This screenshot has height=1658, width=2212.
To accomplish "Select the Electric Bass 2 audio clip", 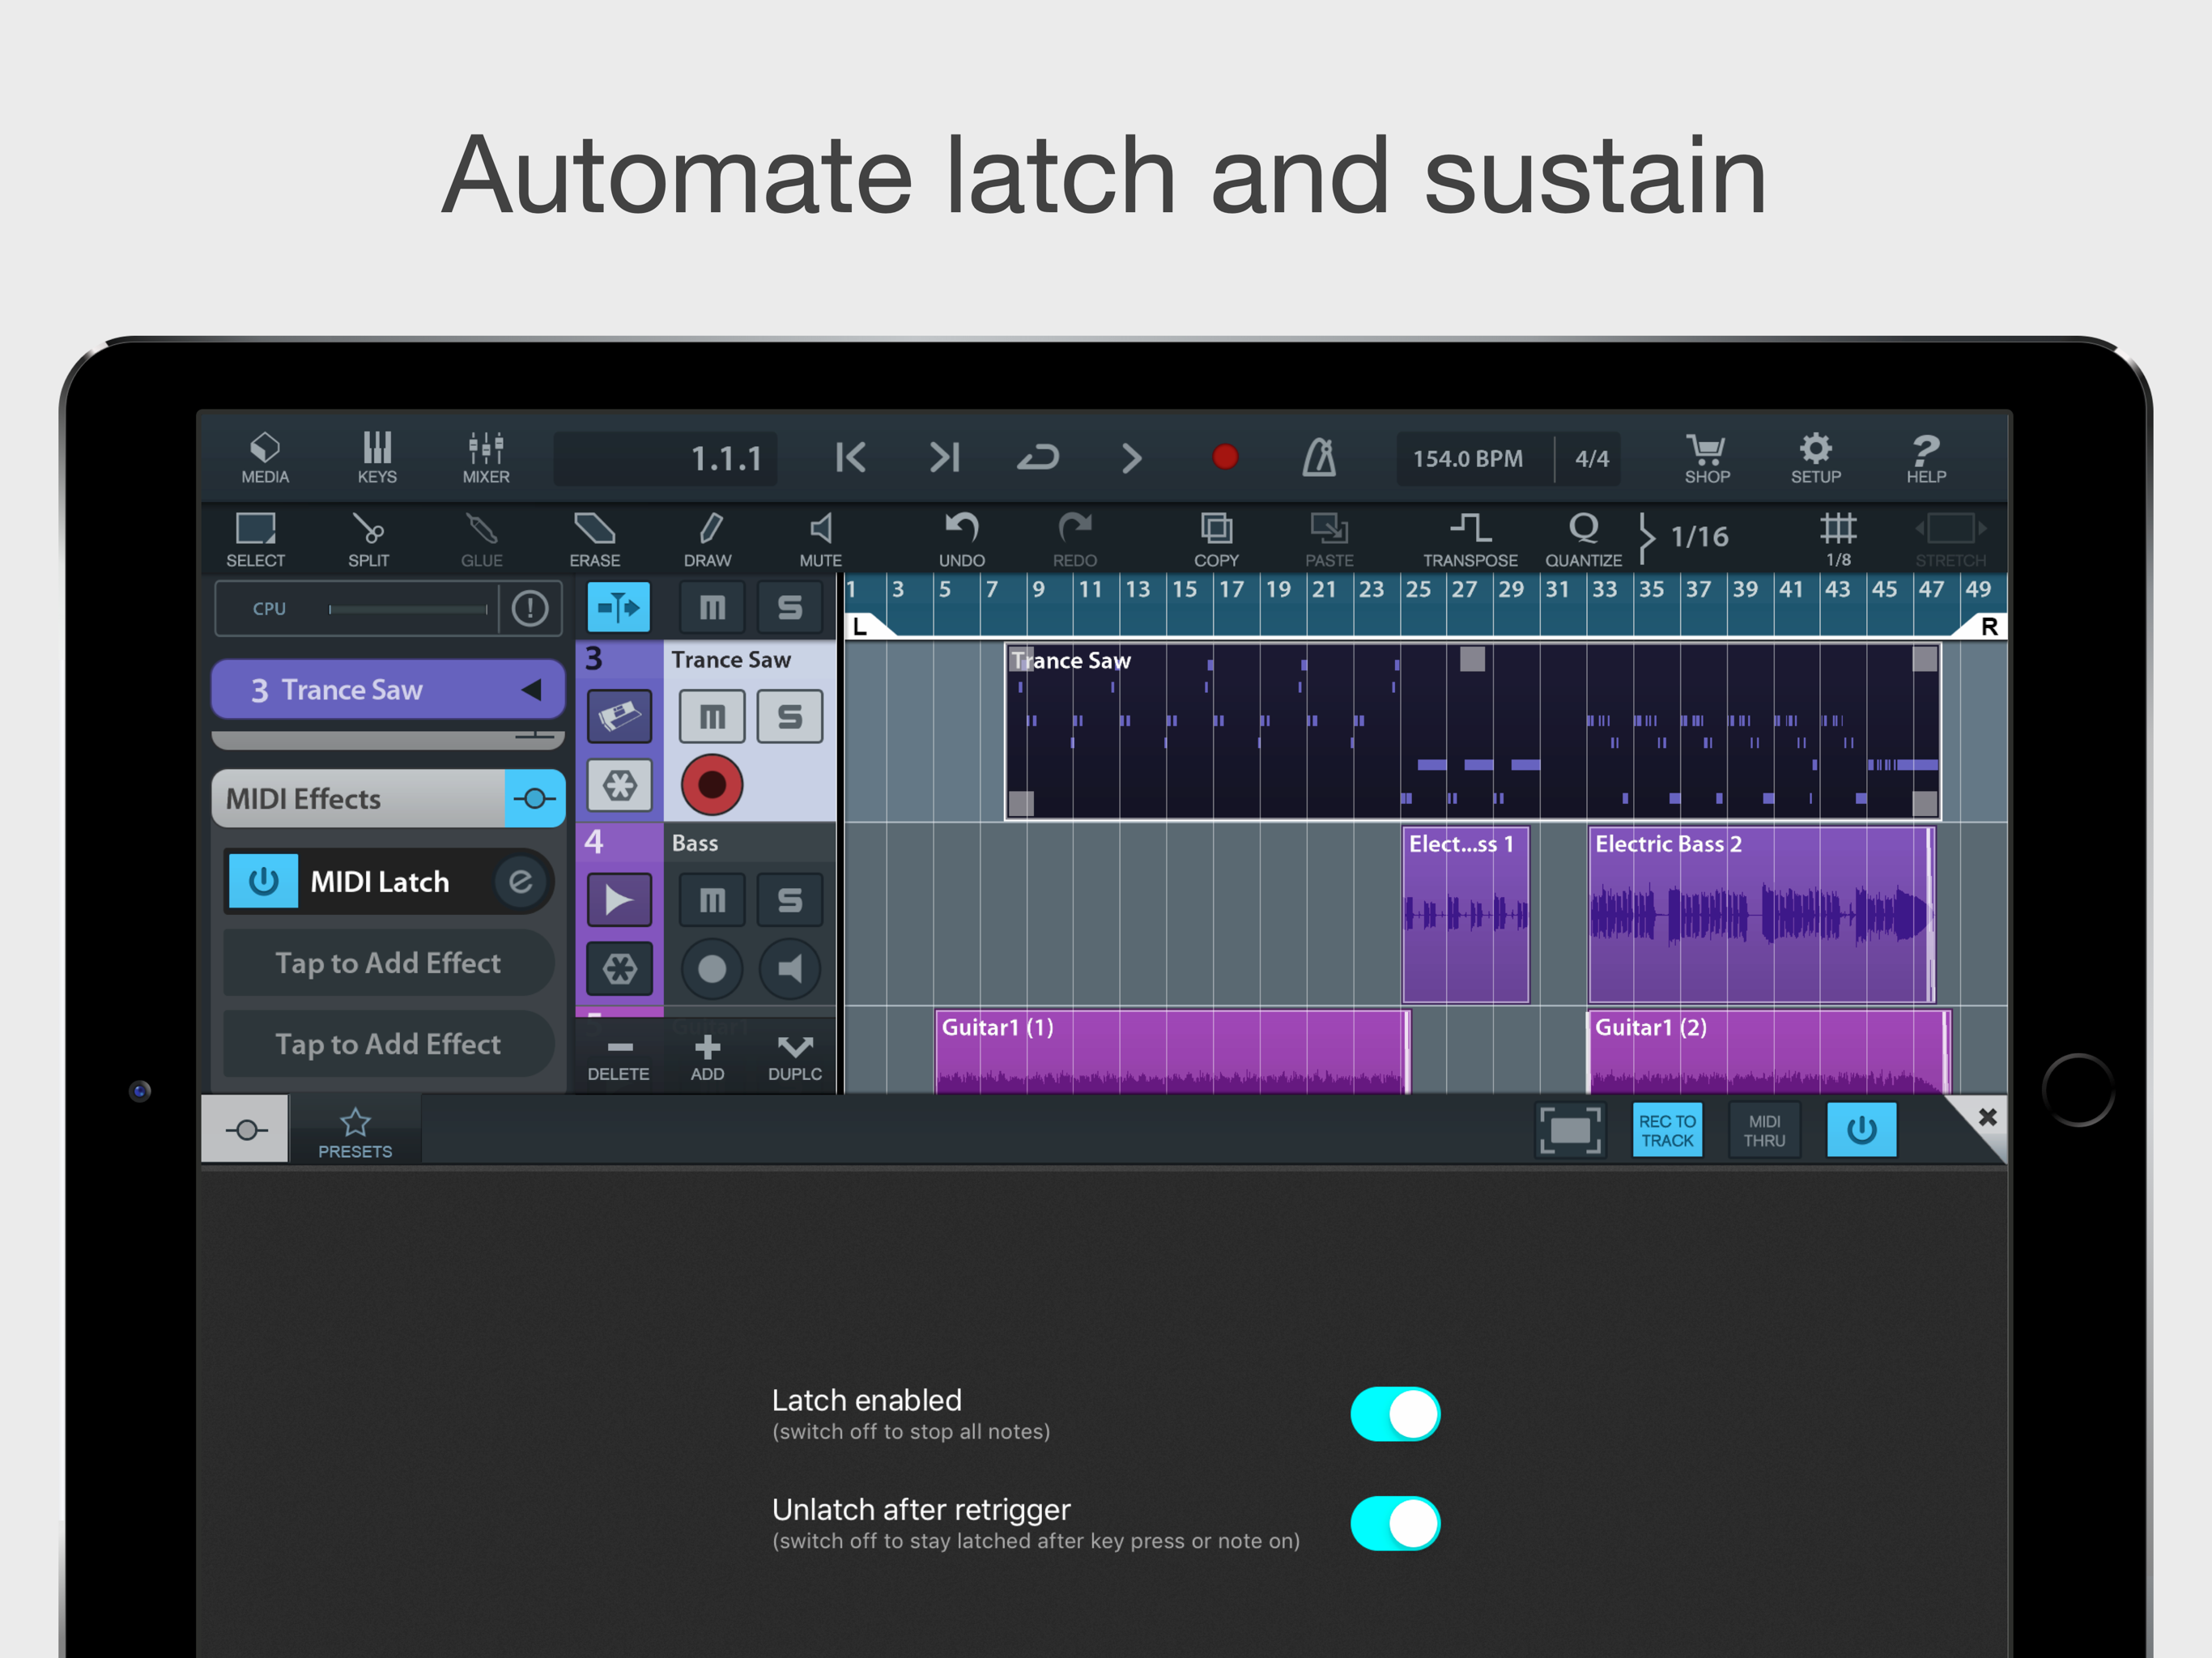I will [x=1760, y=915].
